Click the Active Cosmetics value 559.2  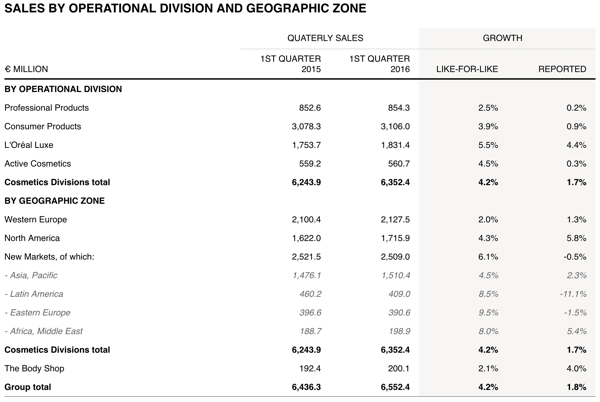click(310, 164)
